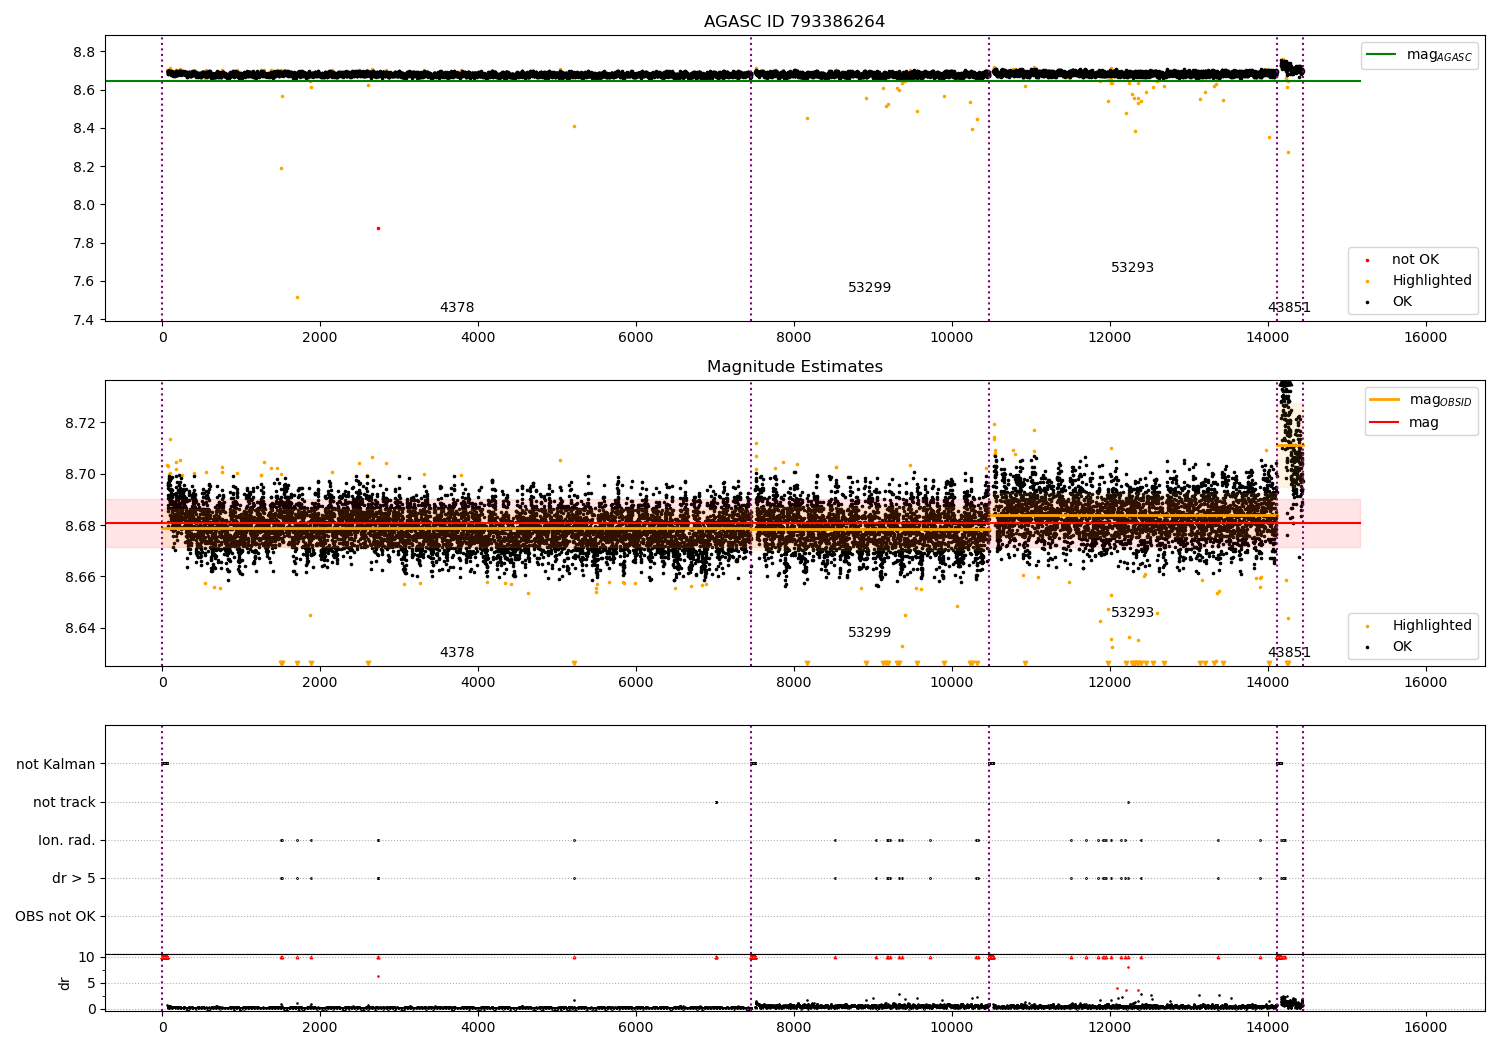
Task: Click the 'dr > 5' row label
Action: pyautogui.click(x=74, y=878)
